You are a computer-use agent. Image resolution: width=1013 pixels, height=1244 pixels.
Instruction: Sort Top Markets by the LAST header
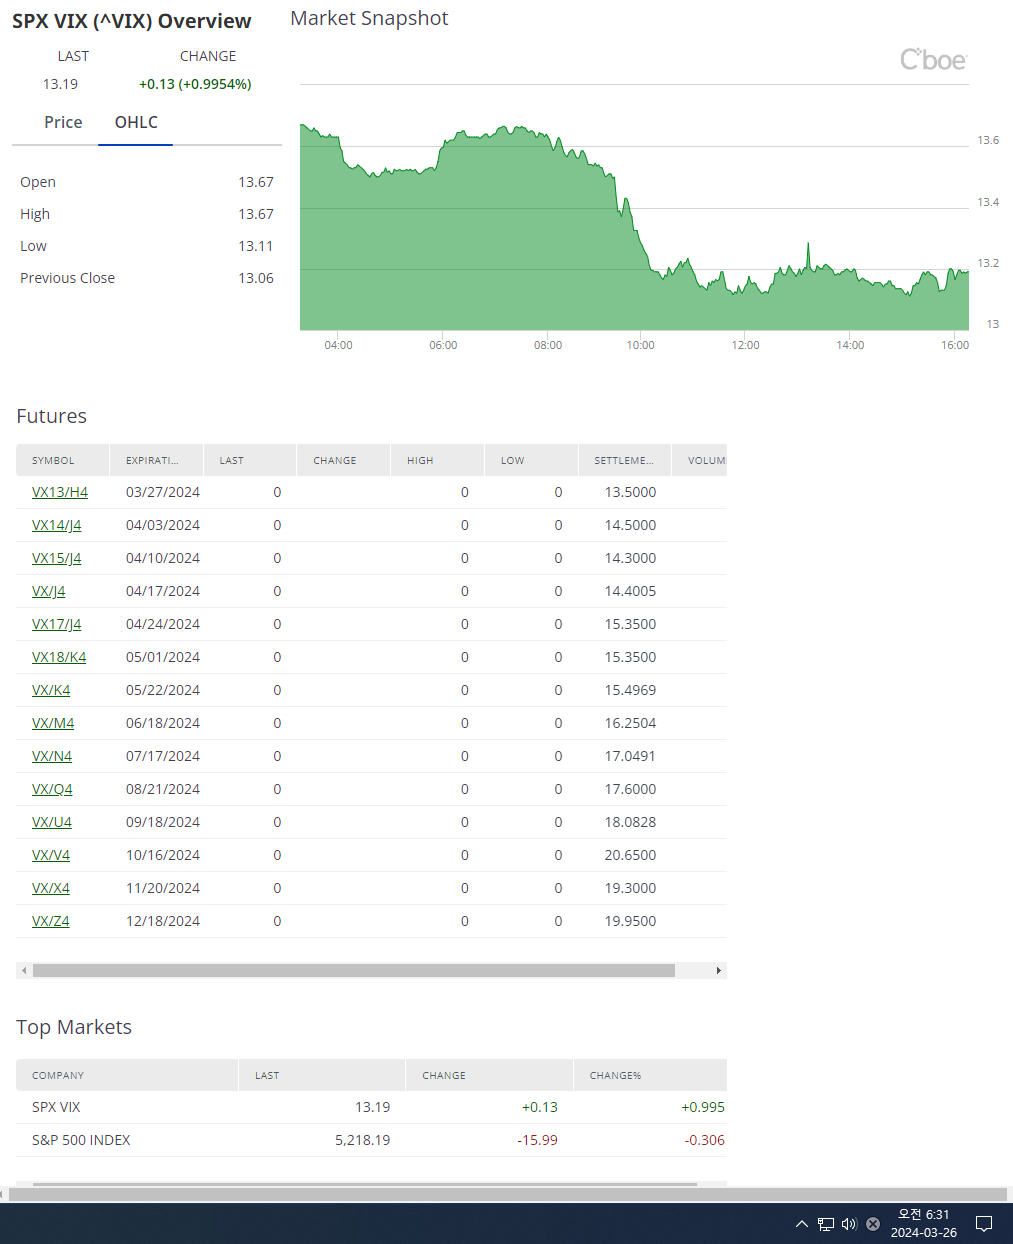[322, 1075]
